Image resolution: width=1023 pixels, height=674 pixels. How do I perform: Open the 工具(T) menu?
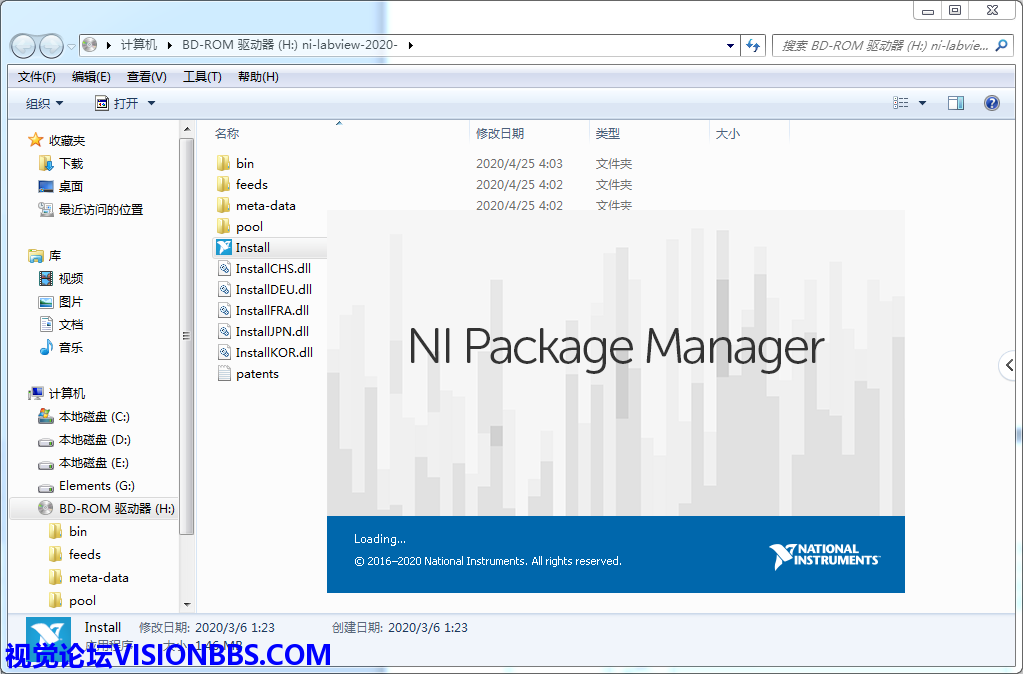pyautogui.click(x=202, y=77)
